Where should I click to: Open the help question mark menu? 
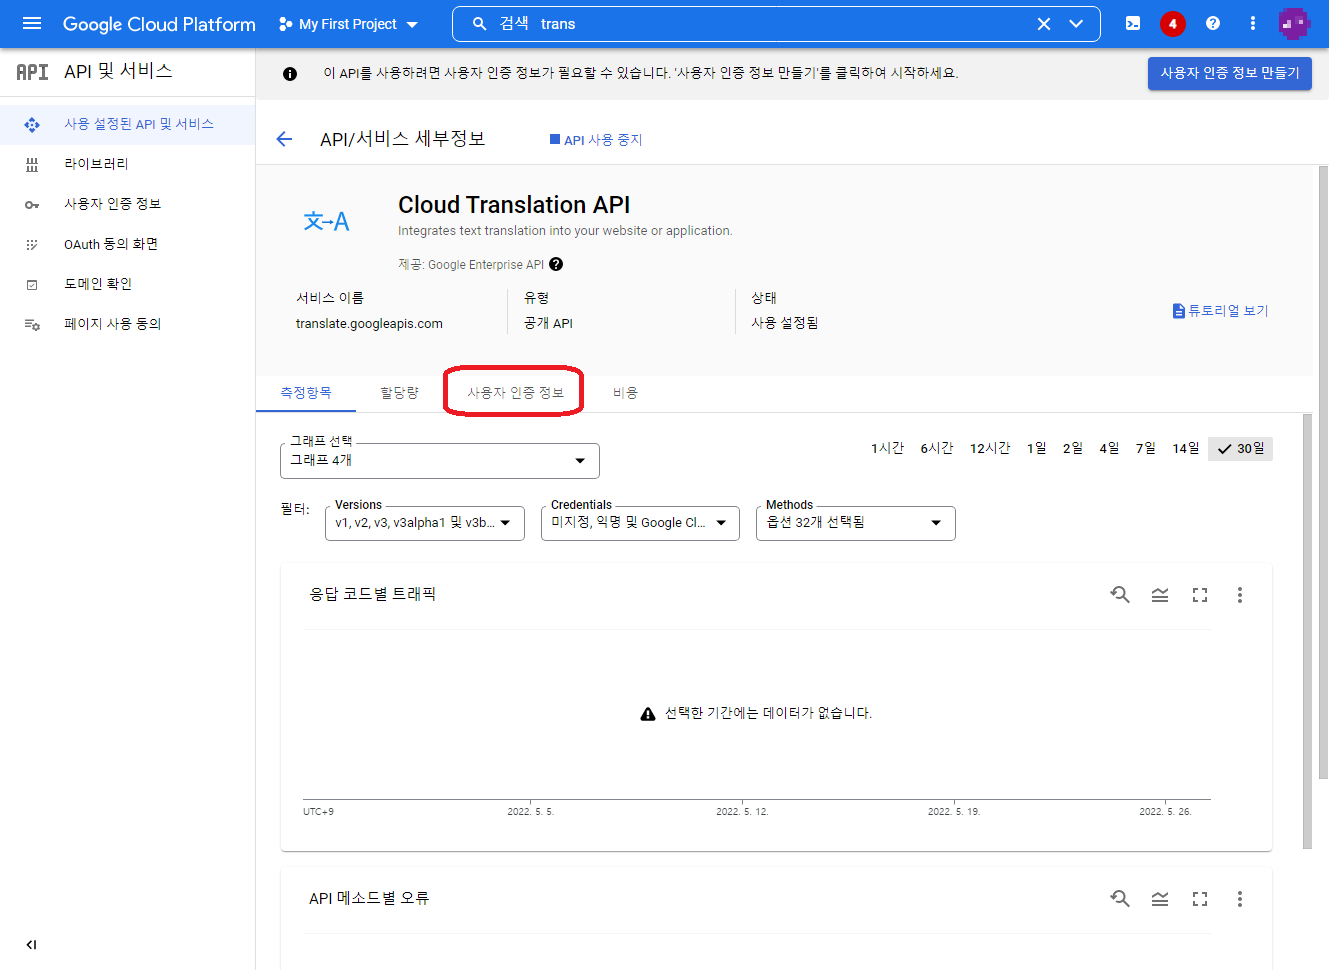click(1213, 23)
